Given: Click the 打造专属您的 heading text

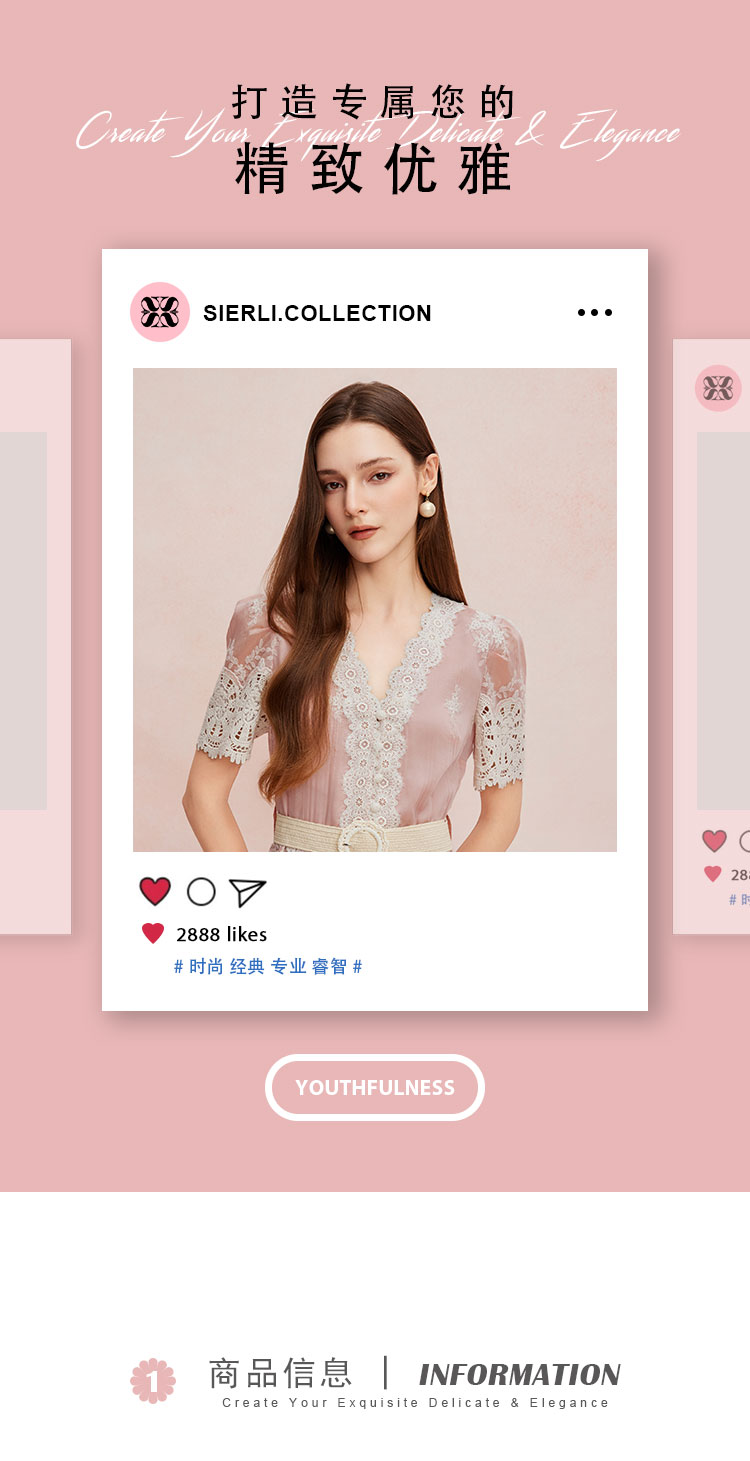Looking at the screenshot, I should point(374,102).
